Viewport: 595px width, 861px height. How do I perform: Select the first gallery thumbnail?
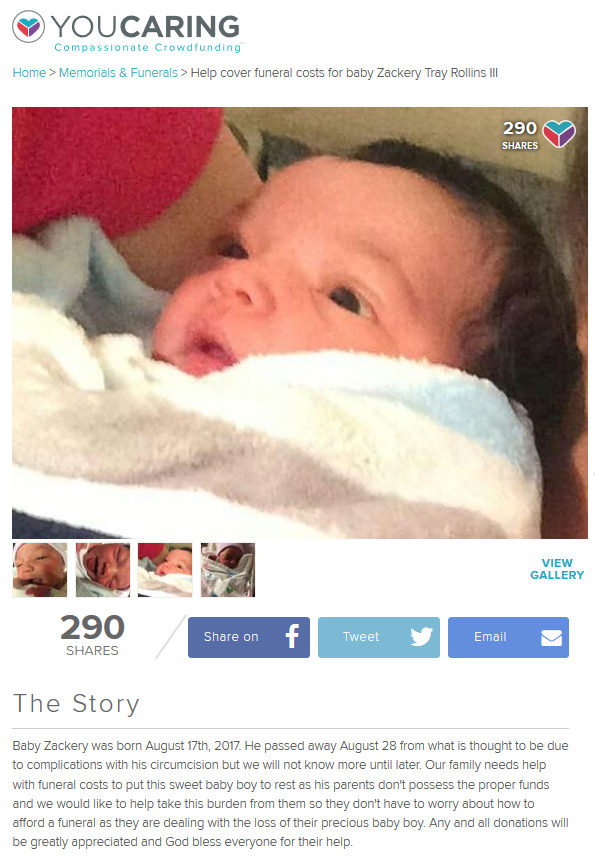click(x=40, y=569)
